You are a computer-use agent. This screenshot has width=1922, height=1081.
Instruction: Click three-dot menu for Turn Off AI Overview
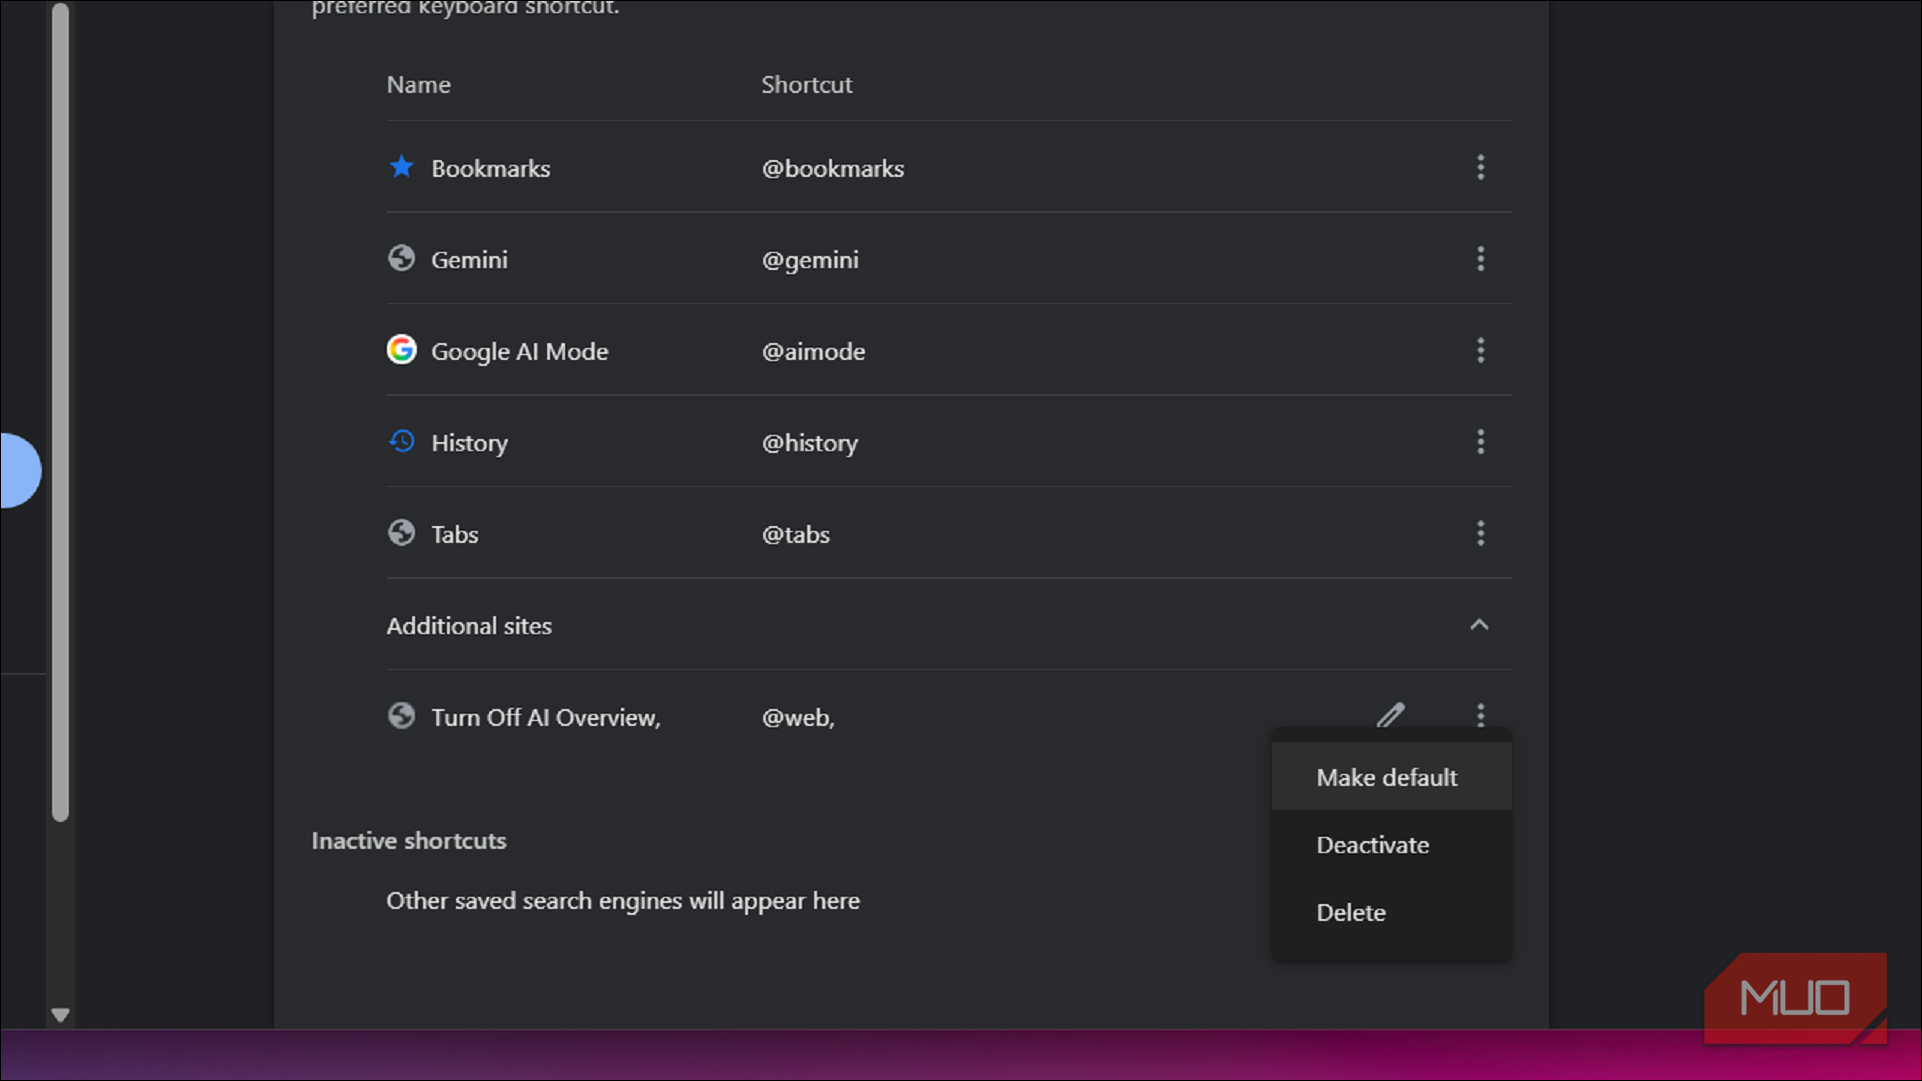click(x=1480, y=715)
